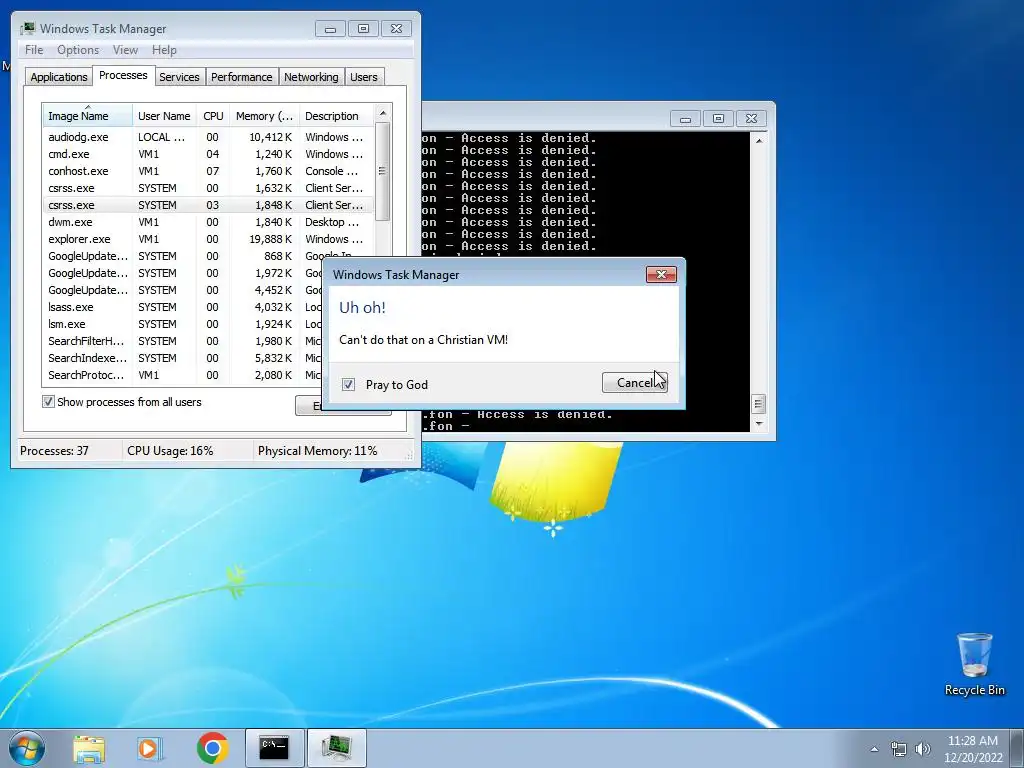Open the View menu
This screenshot has height=768, width=1024.
pyautogui.click(x=125, y=50)
